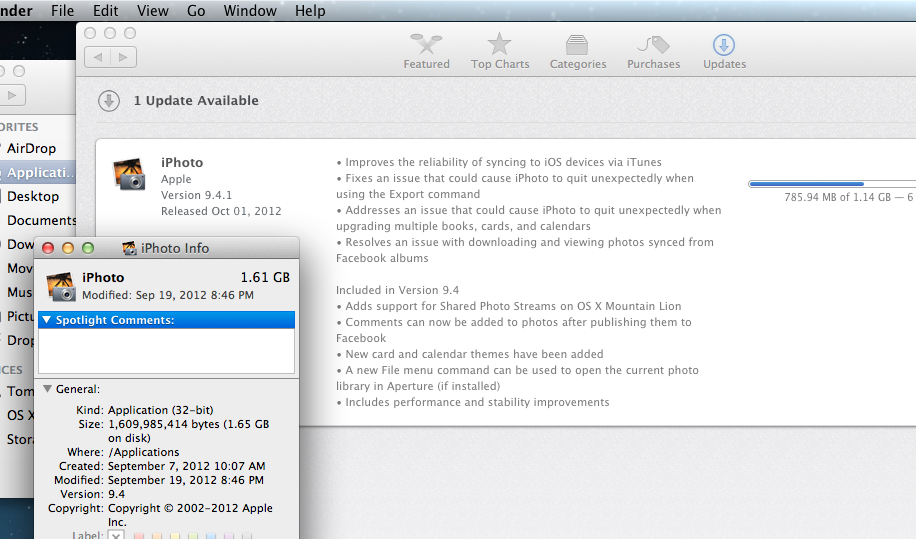Click the Version 9.4.1 text
Viewport: 916px width, 539px height.
pyautogui.click(x=197, y=195)
